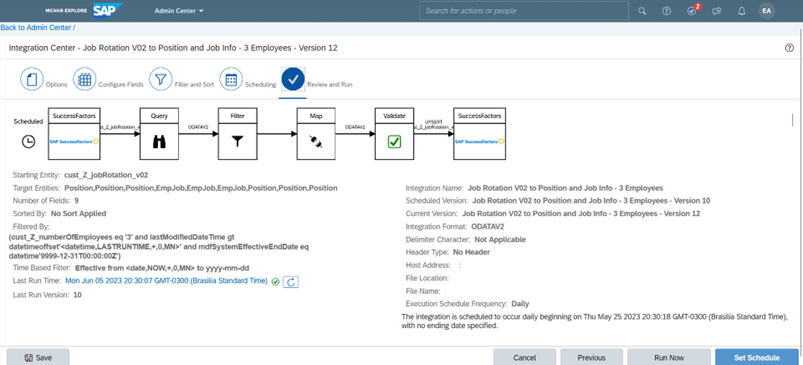Go to the Filter and Sort step icon
The image size is (803, 365).
161,80
